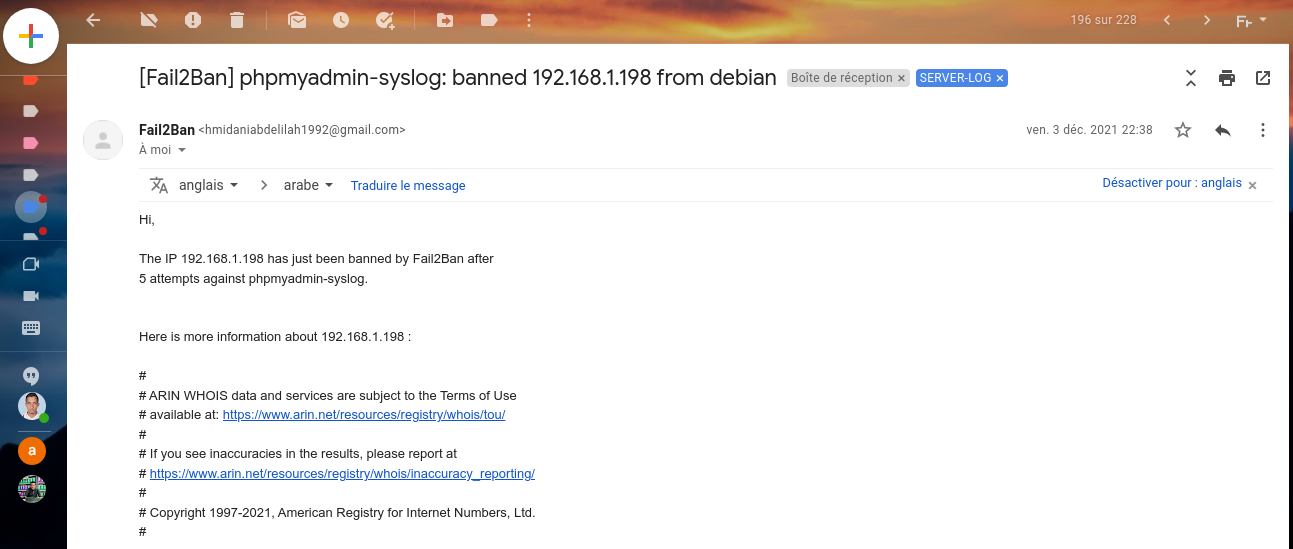This screenshot has height=549, width=1293.
Task: Add this email to Tasks
Action: [x=385, y=20]
